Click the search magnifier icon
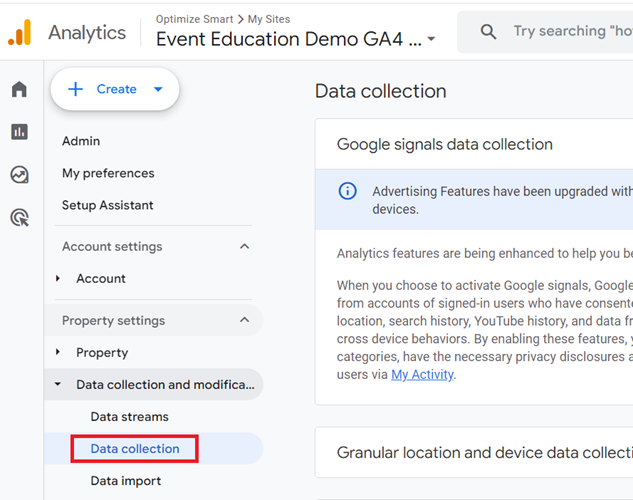This screenshot has height=500, width=633. [488, 31]
